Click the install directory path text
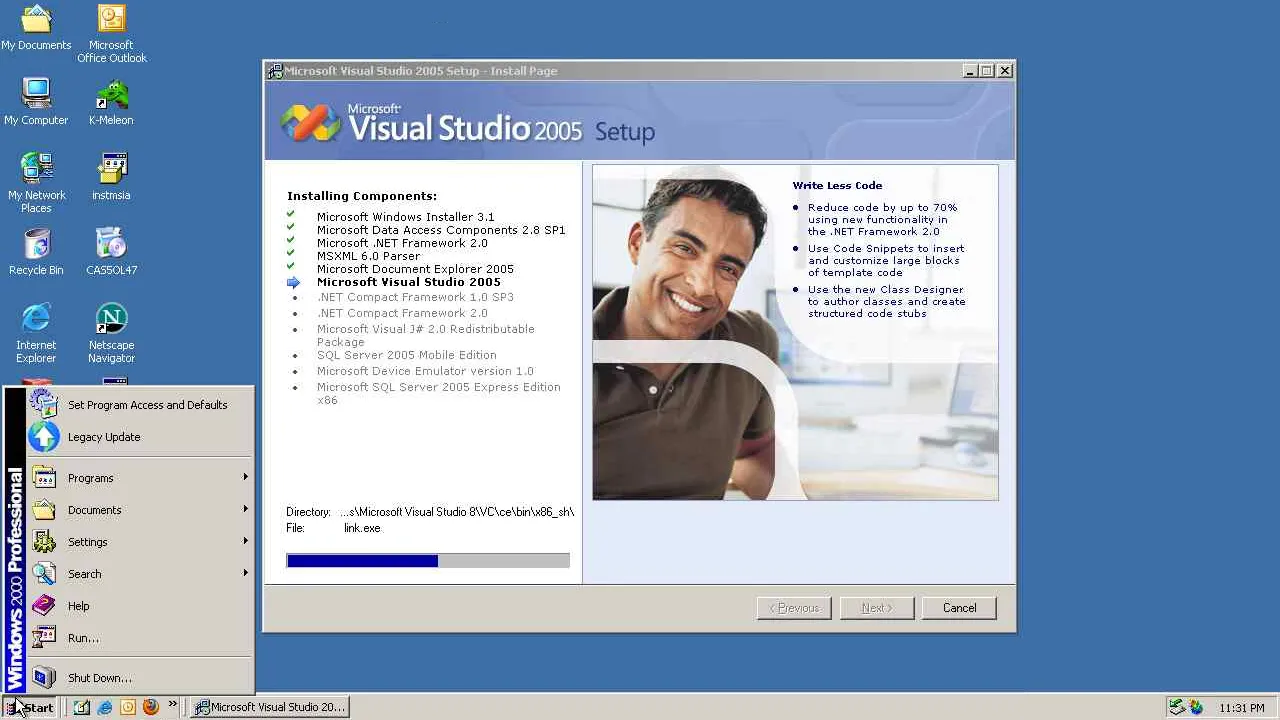This screenshot has height=720, width=1280. point(457,512)
